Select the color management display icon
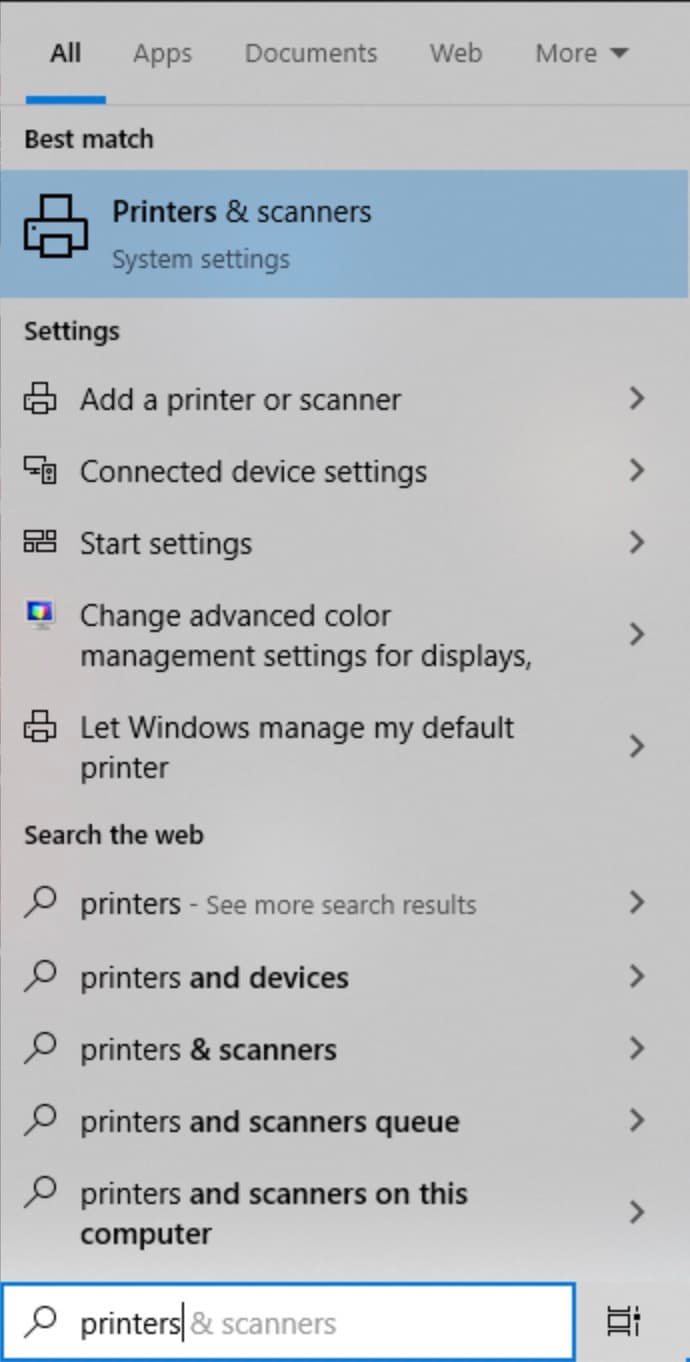Image resolution: width=690 pixels, height=1362 pixels. click(40, 614)
